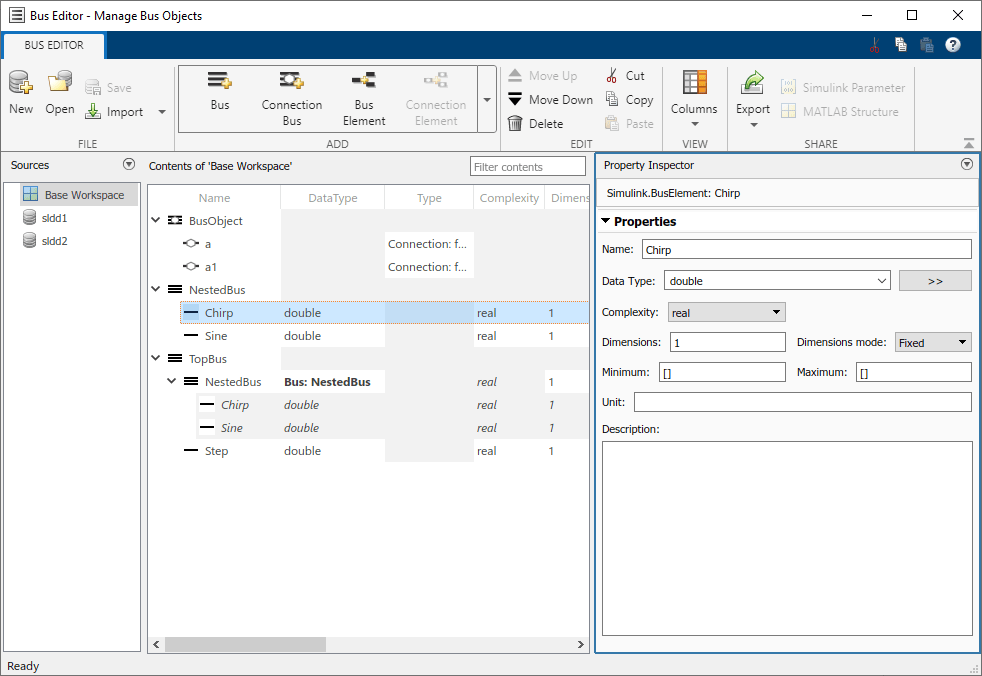
Task: Open the Dimensions mode dropdown
Action: point(933,342)
